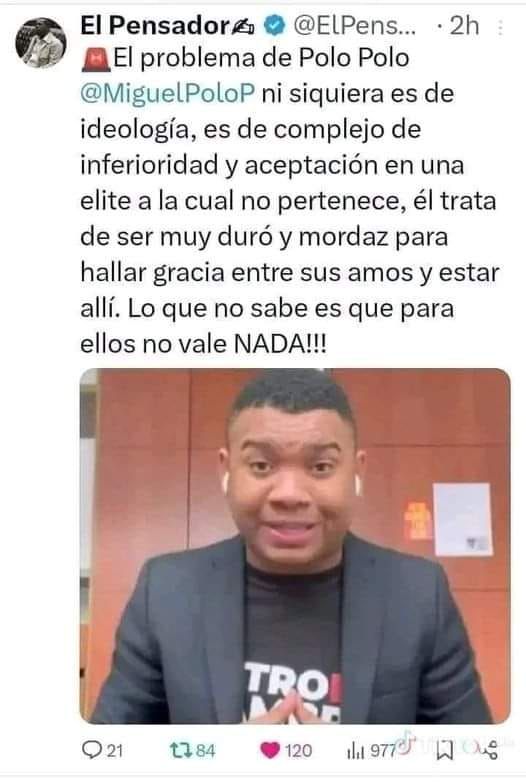This screenshot has width=526, height=783.
Task: Click the blue verified badge
Action: (x=274, y=25)
